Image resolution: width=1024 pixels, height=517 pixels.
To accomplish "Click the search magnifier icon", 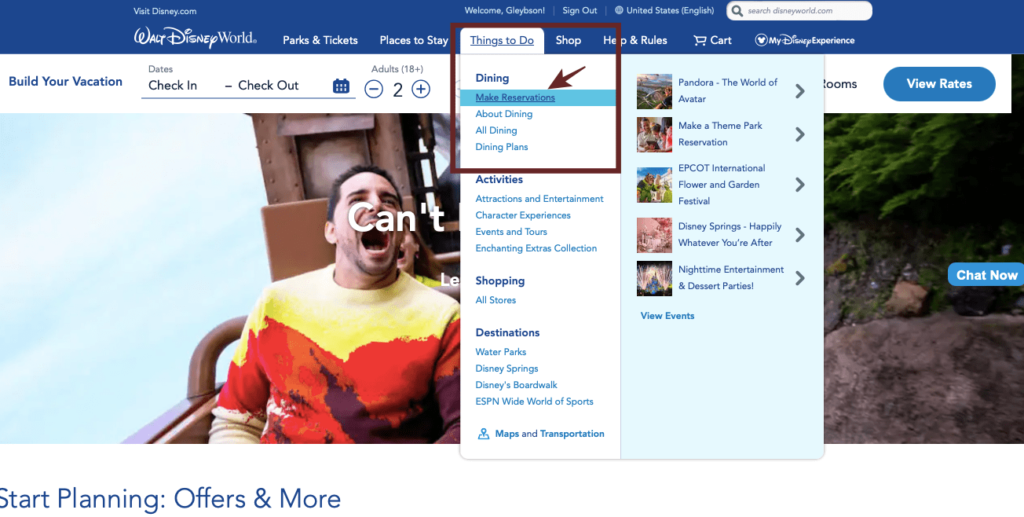I will point(736,11).
